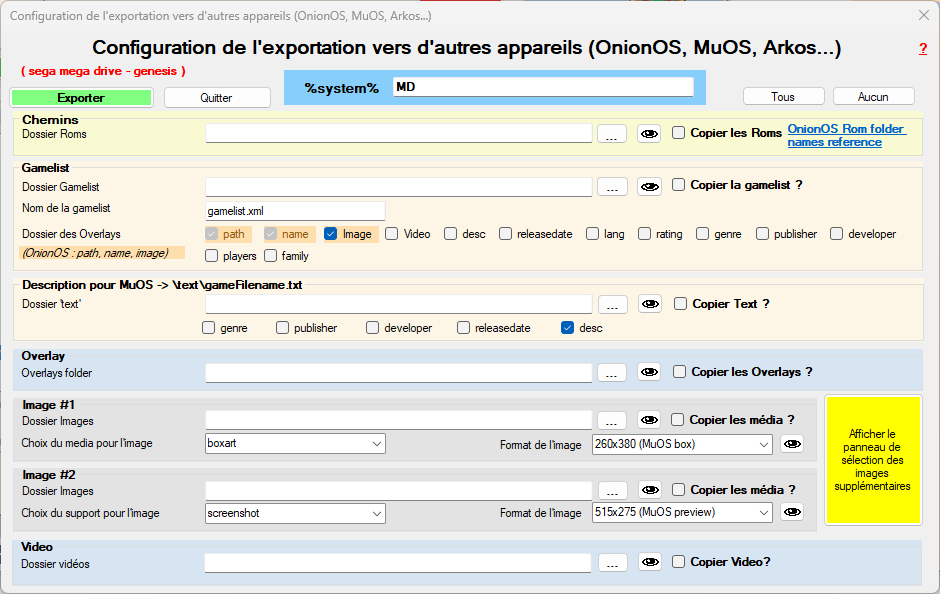Click the eye icon for Overlays folder
The height and width of the screenshot is (594, 940).
(649, 372)
